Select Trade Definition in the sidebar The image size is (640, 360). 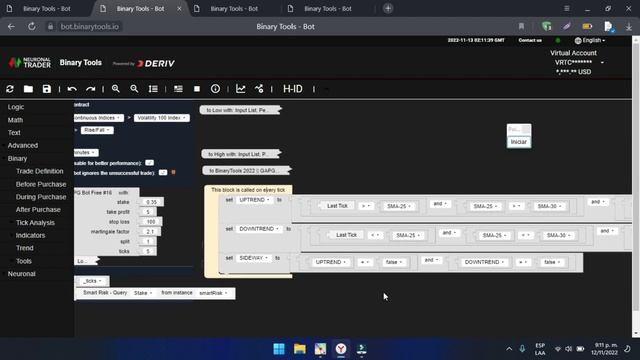[x=40, y=171]
